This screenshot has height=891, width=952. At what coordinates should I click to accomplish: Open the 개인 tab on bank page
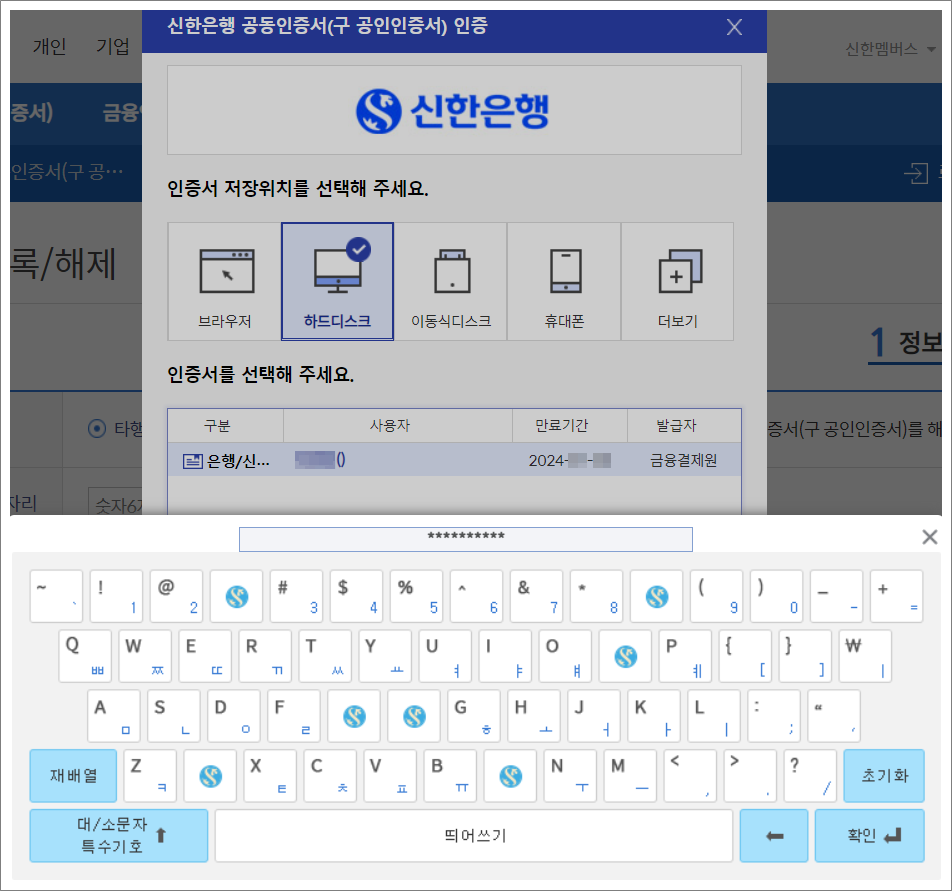[x=49, y=46]
